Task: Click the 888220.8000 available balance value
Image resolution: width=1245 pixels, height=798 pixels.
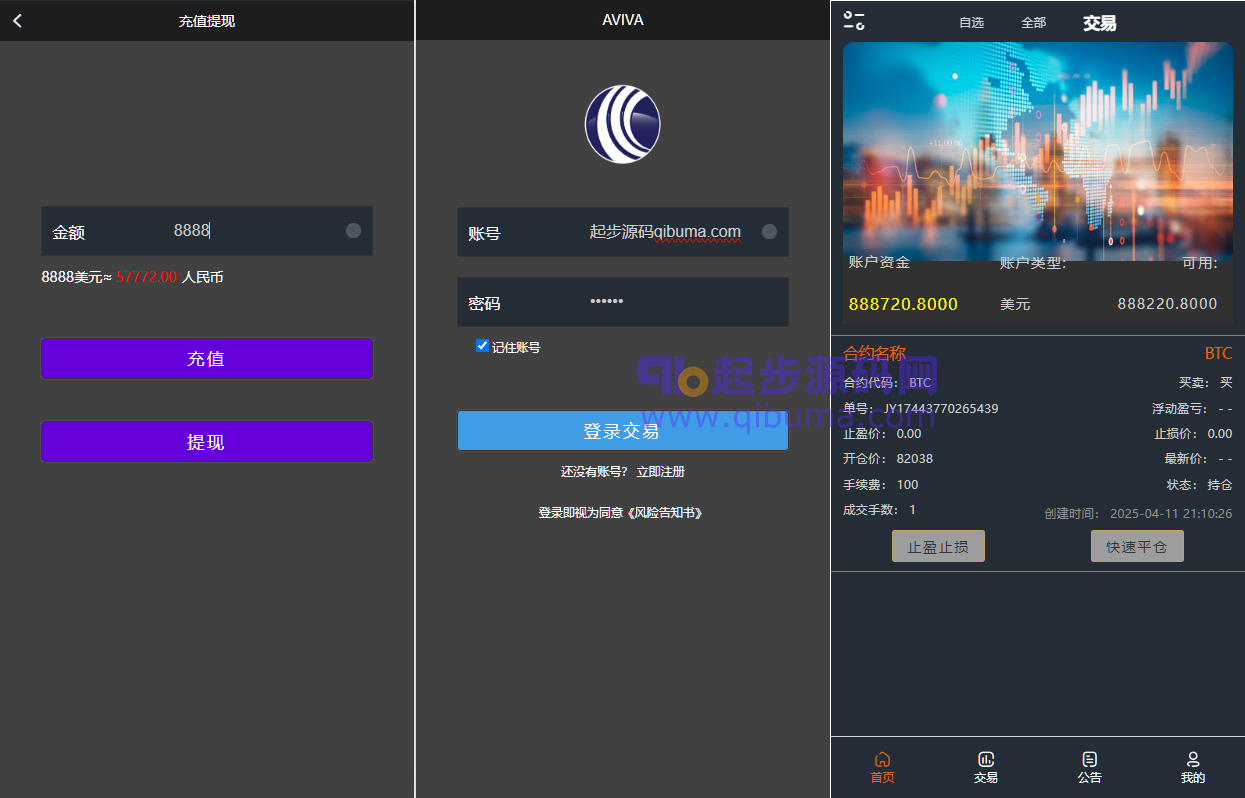Action: click(x=1167, y=304)
